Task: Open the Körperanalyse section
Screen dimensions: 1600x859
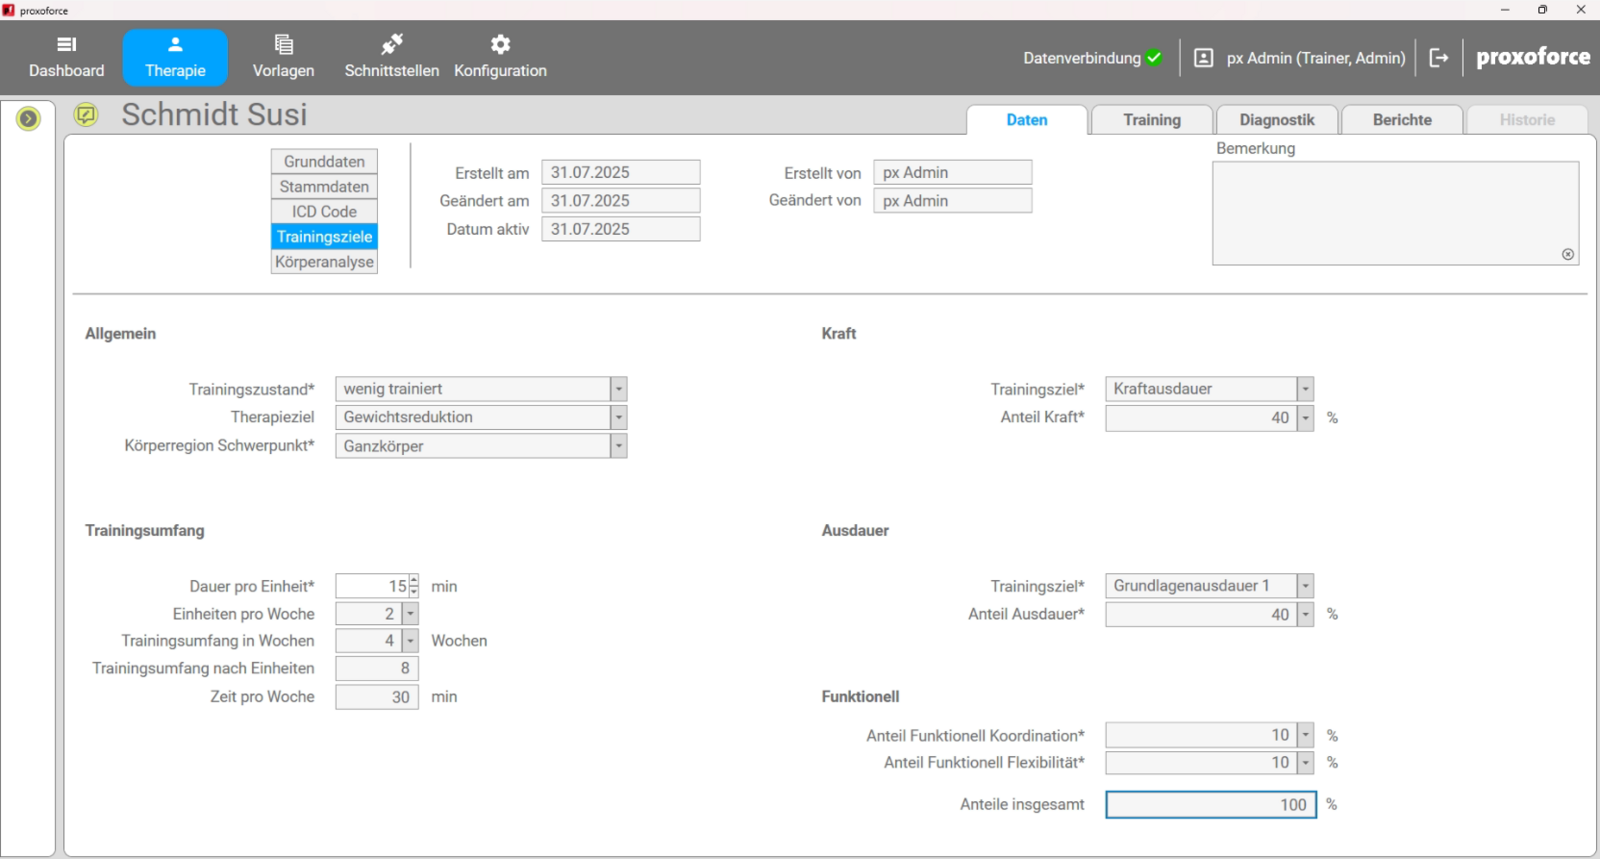Action: pos(324,262)
